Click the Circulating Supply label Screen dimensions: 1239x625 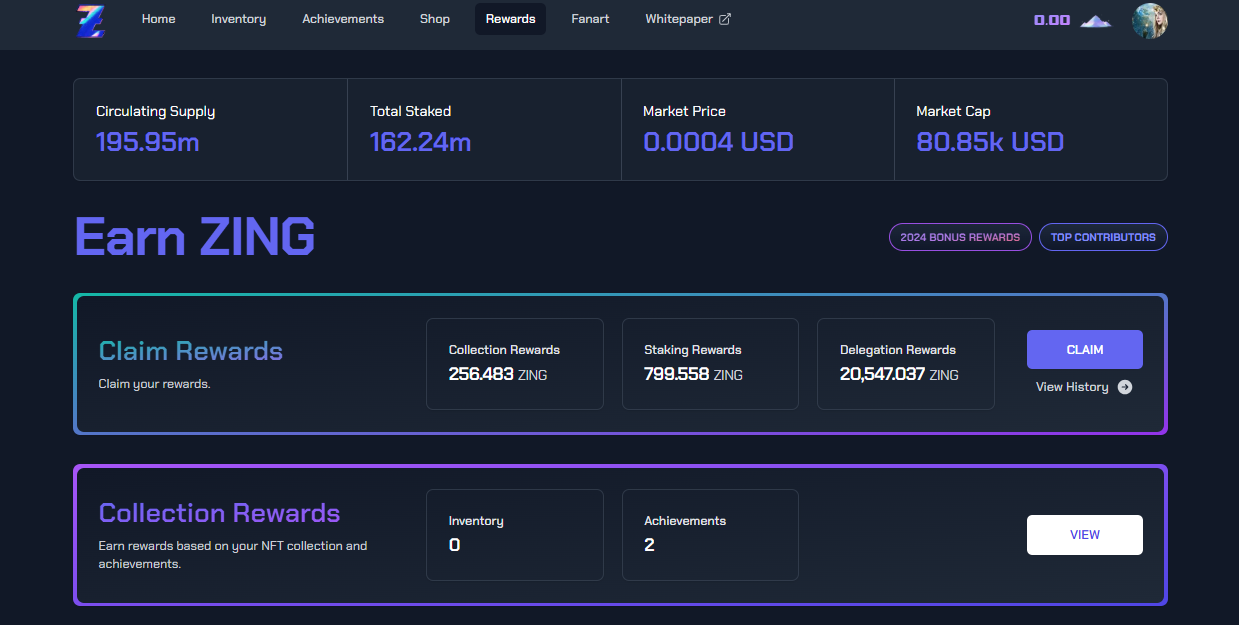[x=155, y=112]
